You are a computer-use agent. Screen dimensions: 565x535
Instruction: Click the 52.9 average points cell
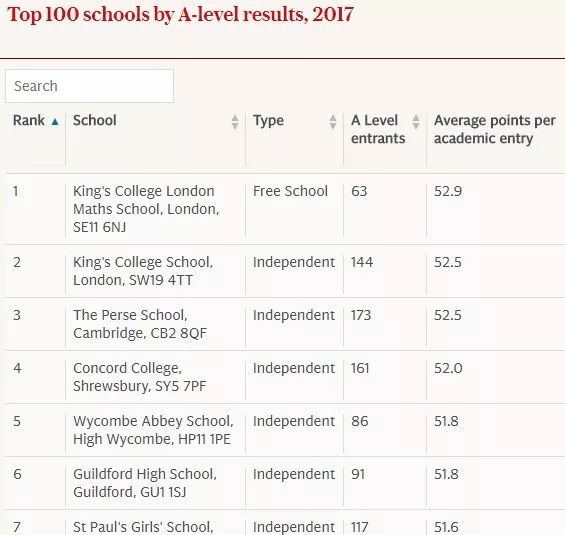point(448,191)
